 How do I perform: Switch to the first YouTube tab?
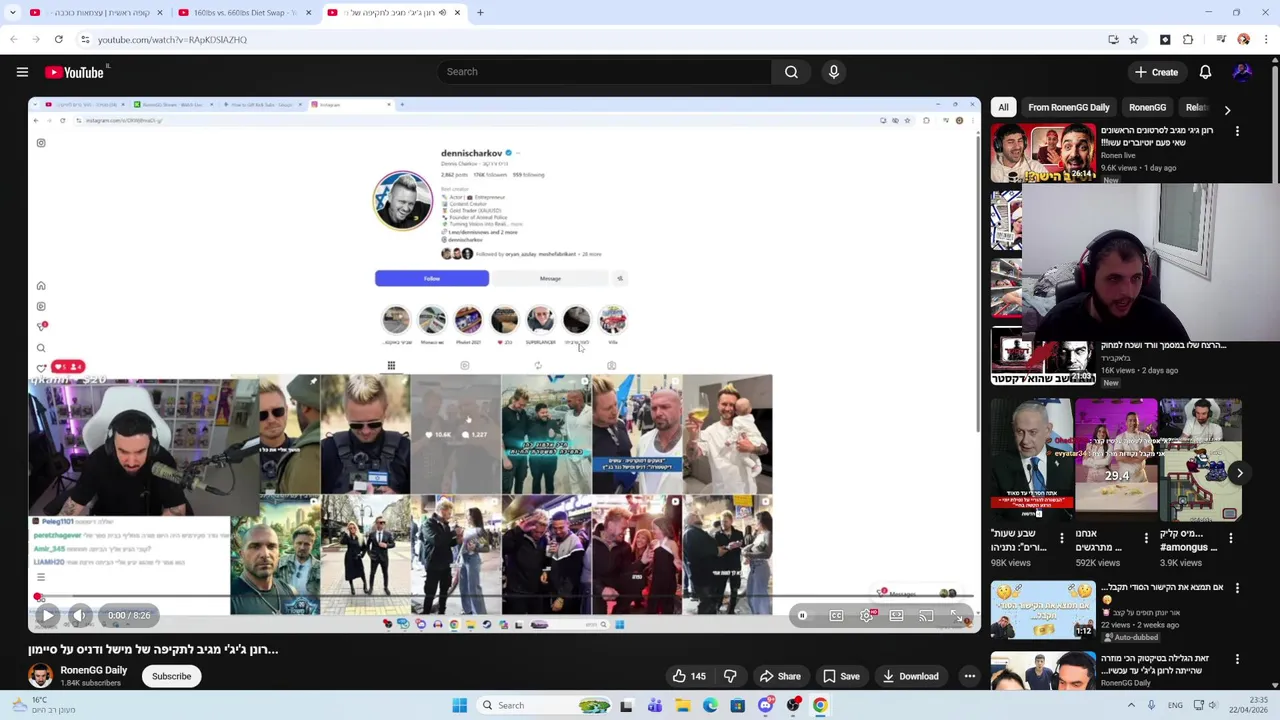pos(97,13)
